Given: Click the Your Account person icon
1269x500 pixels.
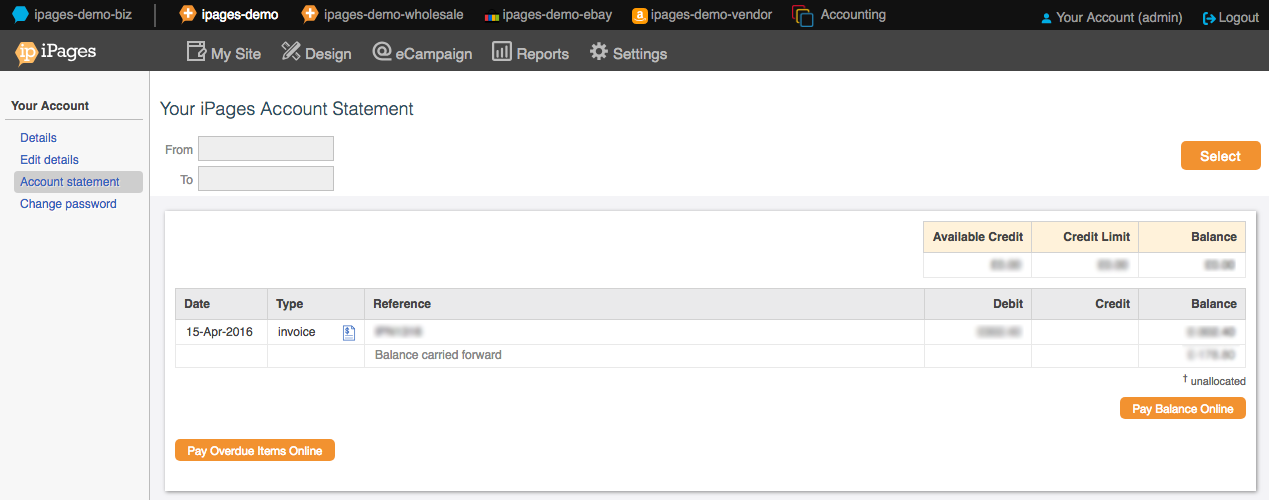Looking at the screenshot, I should (1046, 18).
